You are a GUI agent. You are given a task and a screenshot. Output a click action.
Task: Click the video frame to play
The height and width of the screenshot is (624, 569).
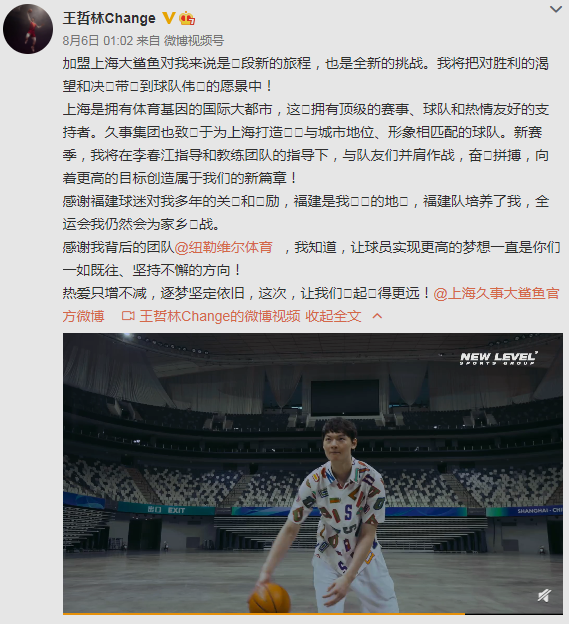point(313,473)
